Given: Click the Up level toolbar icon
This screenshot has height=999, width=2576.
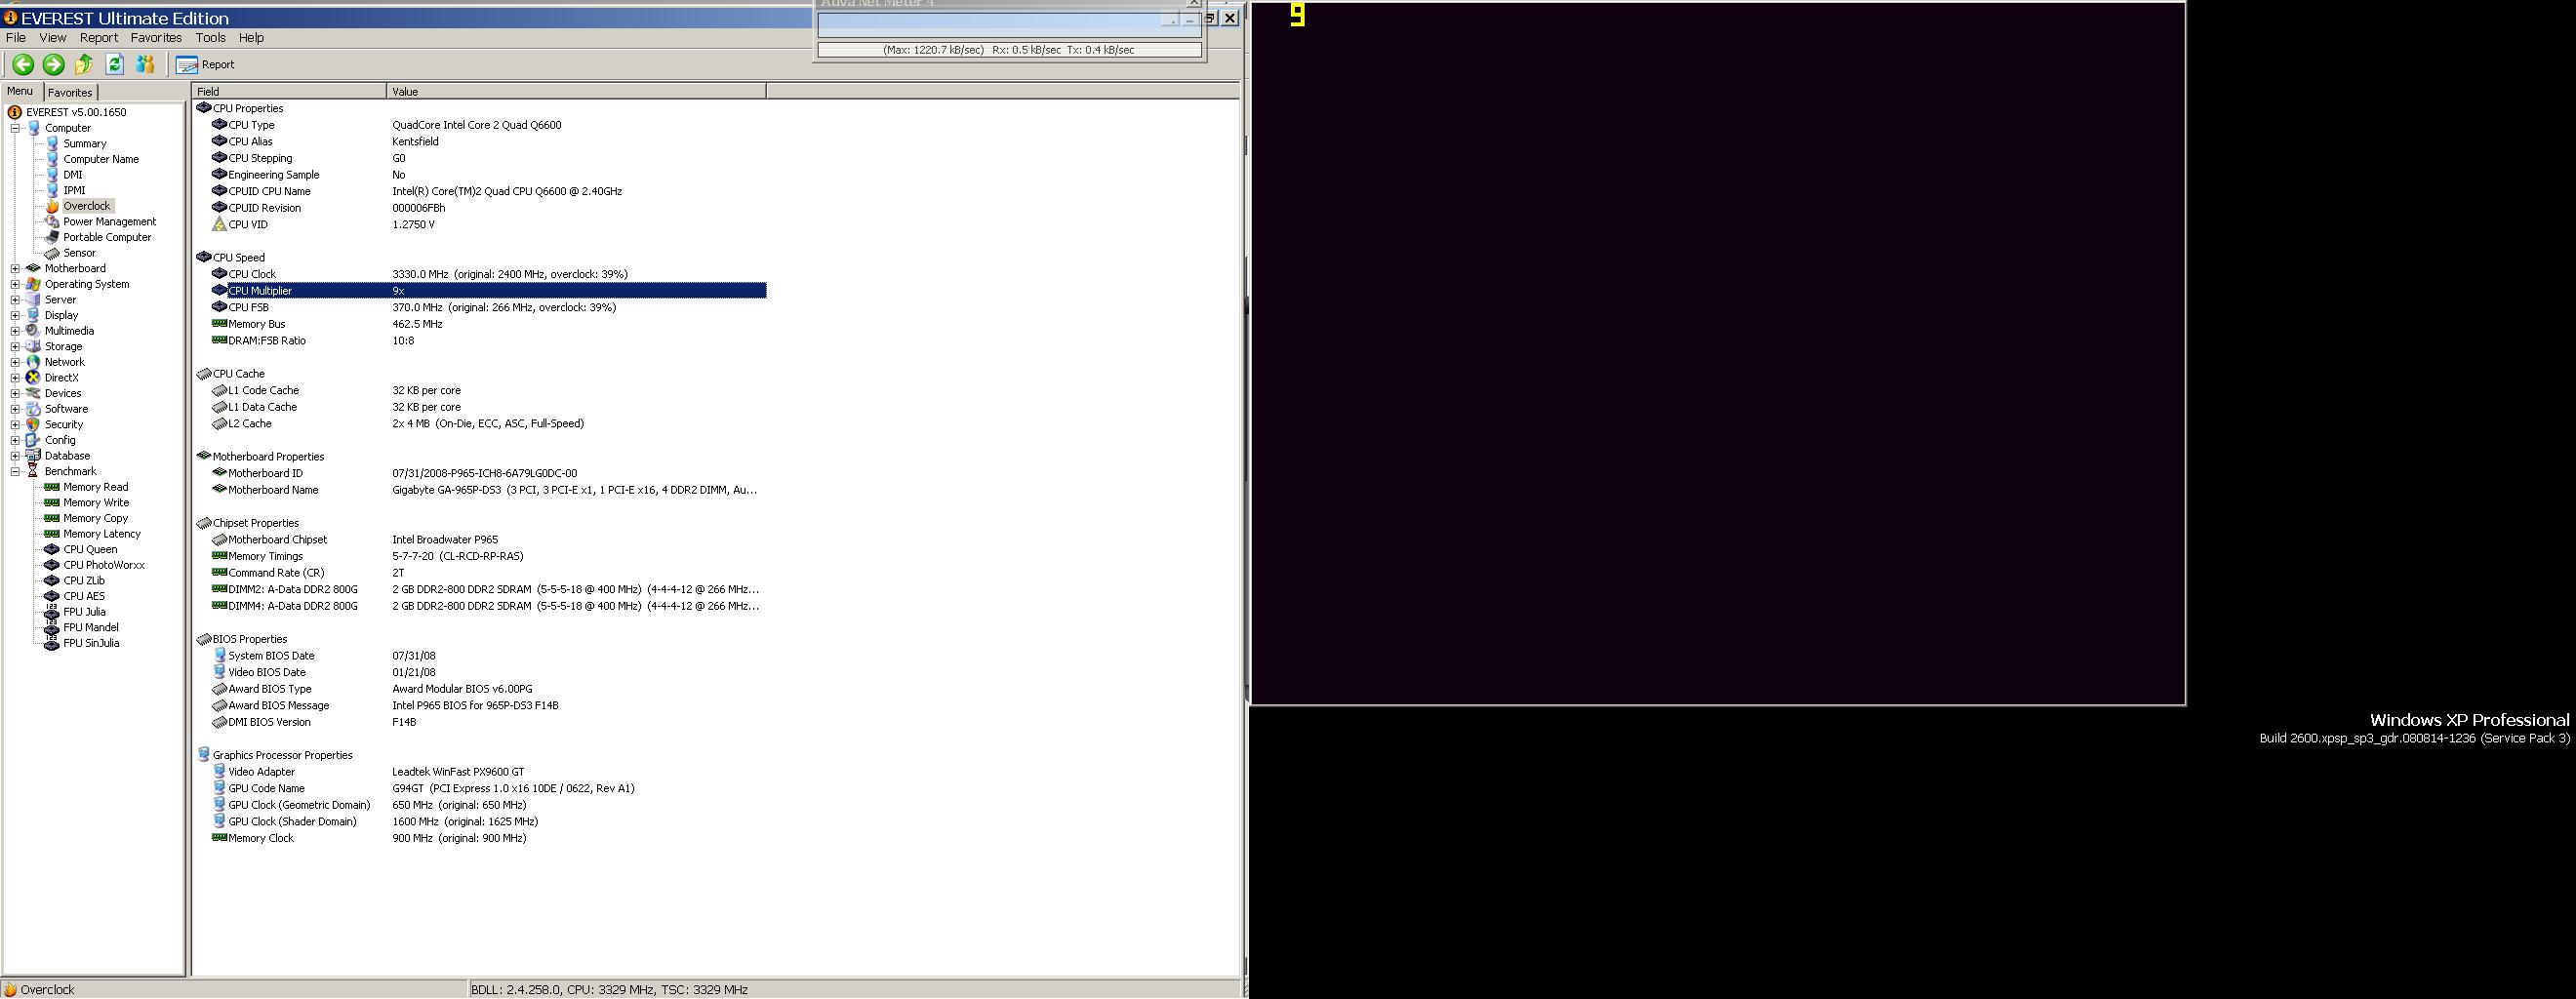Looking at the screenshot, I should (84, 64).
